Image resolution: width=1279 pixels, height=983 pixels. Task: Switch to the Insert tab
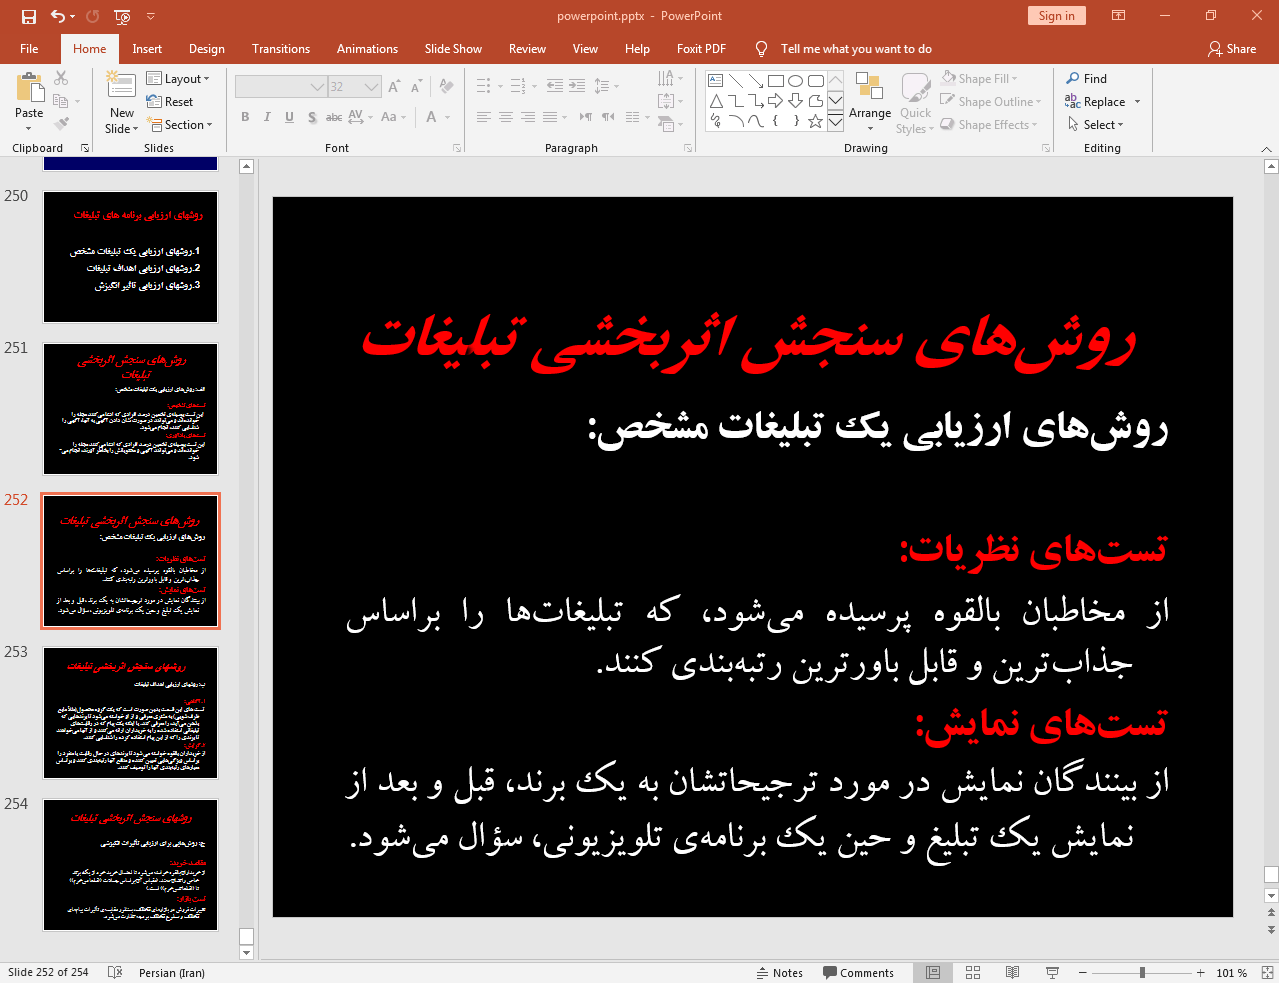click(x=147, y=48)
